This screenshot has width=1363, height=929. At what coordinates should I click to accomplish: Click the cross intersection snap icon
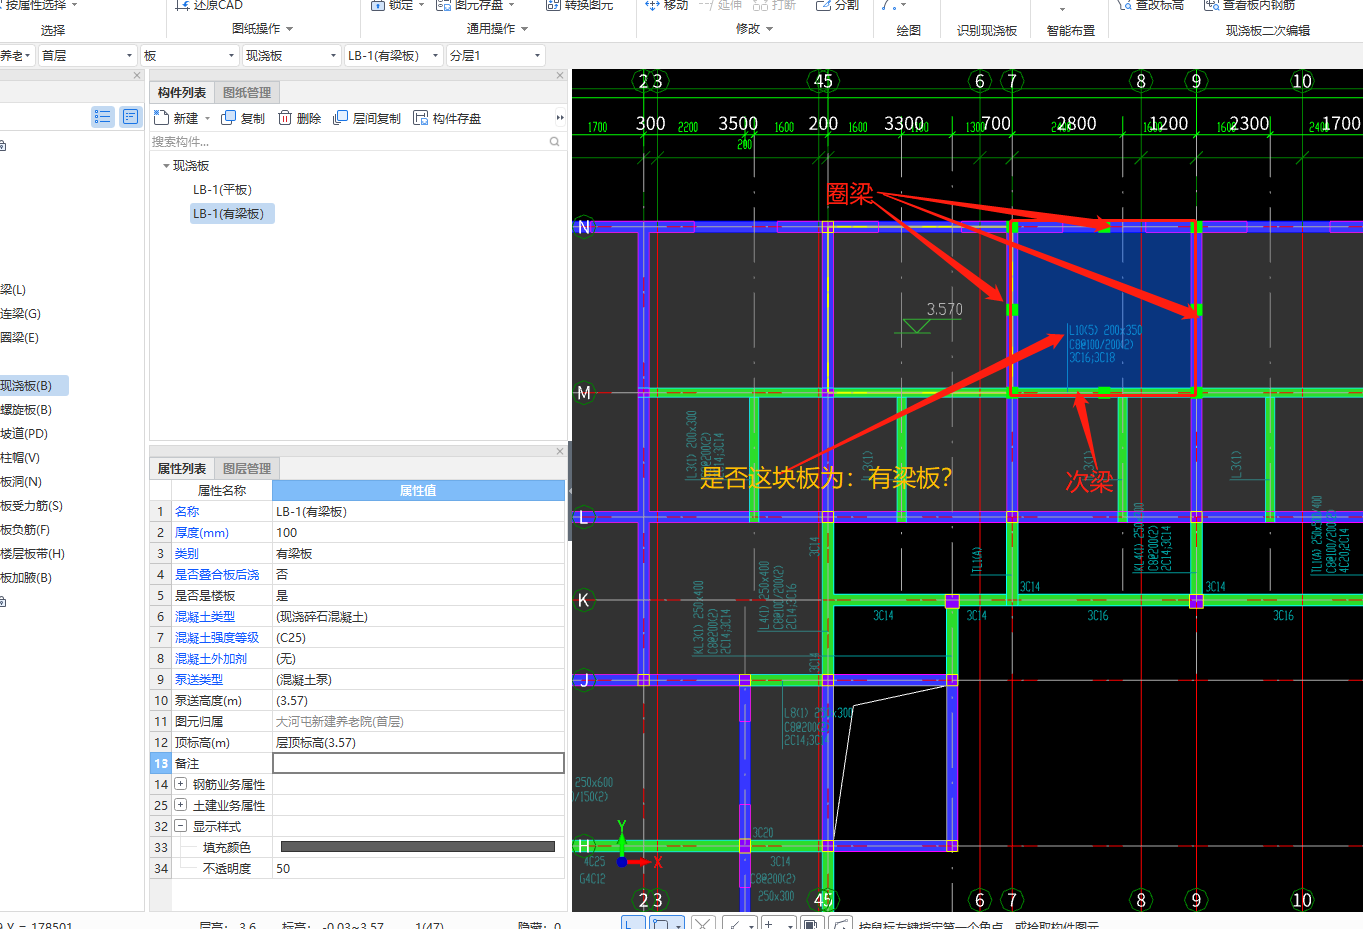703,924
